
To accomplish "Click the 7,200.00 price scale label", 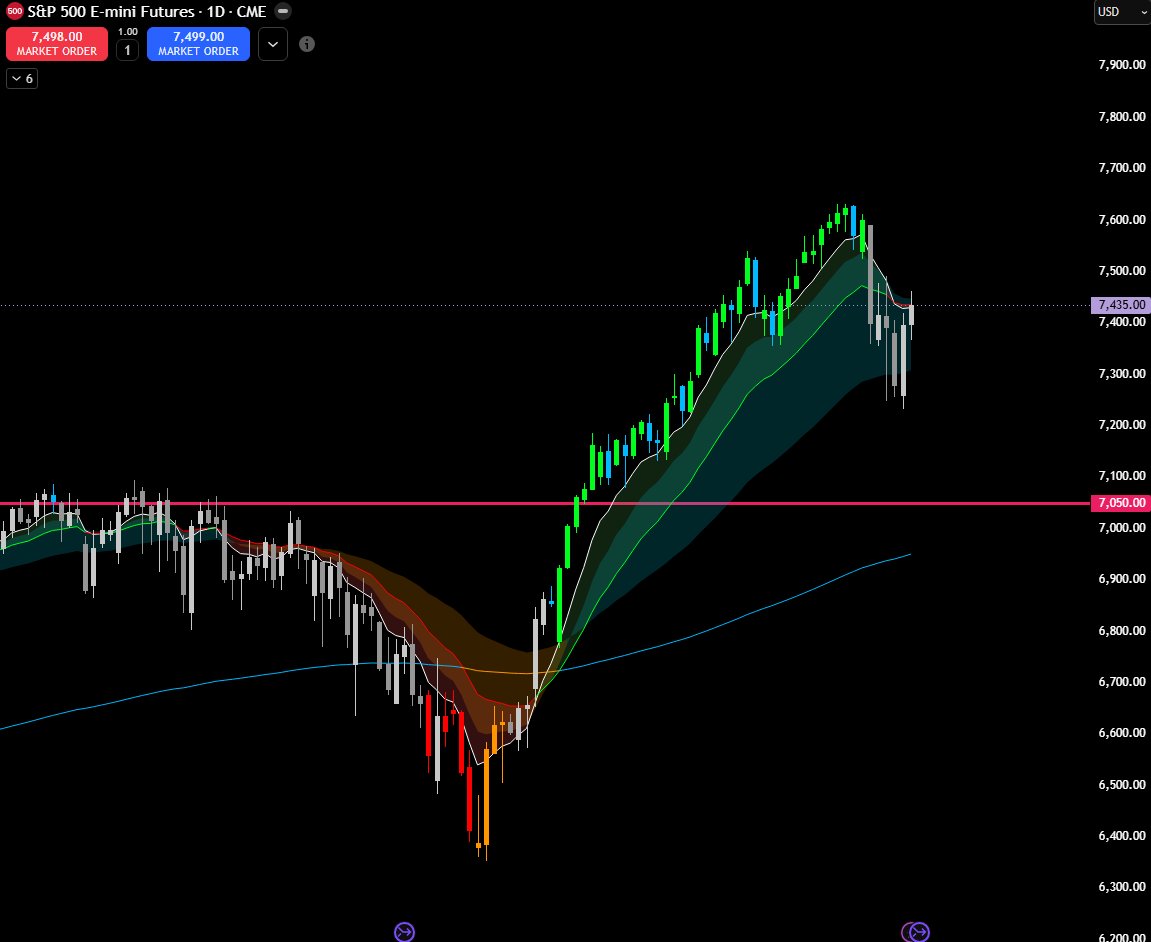I will (1122, 424).
